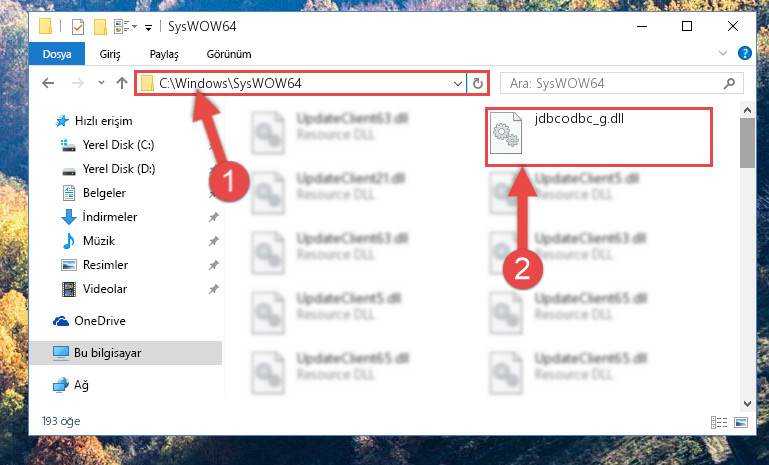Switch to the large icons view in the status bar

741,422
